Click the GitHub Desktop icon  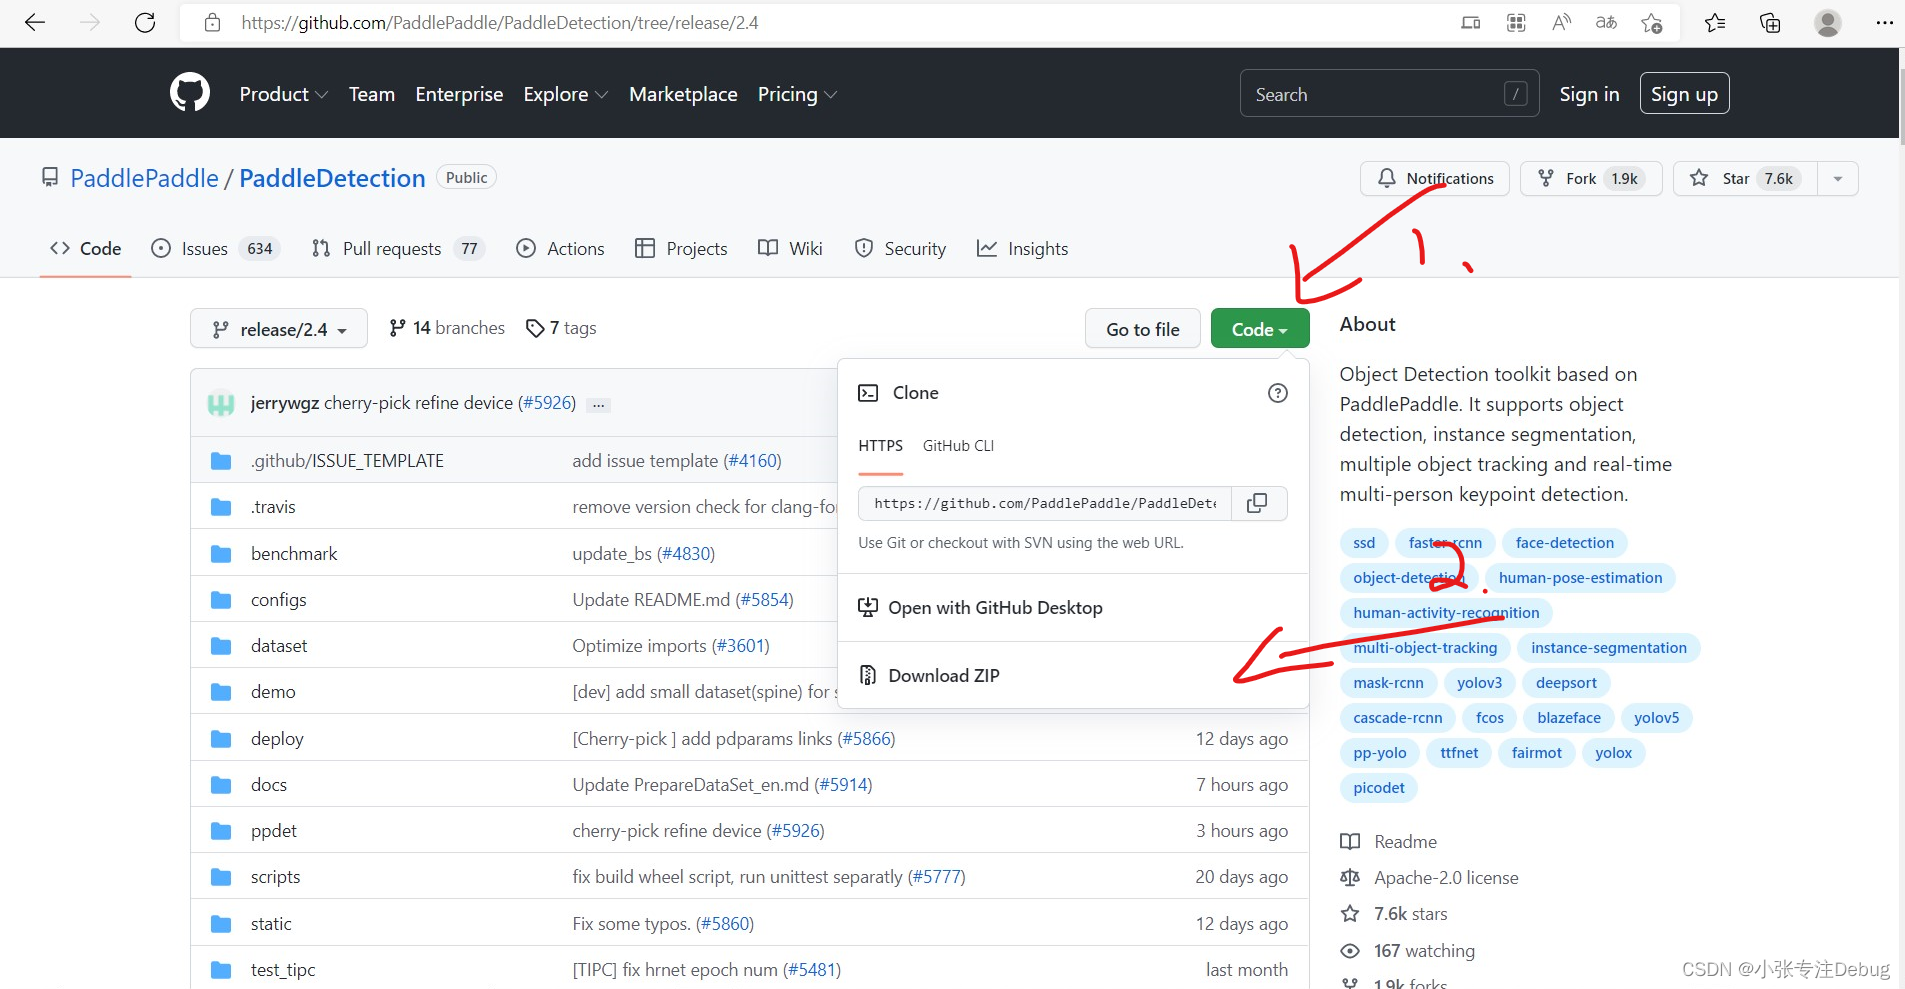[x=868, y=607]
